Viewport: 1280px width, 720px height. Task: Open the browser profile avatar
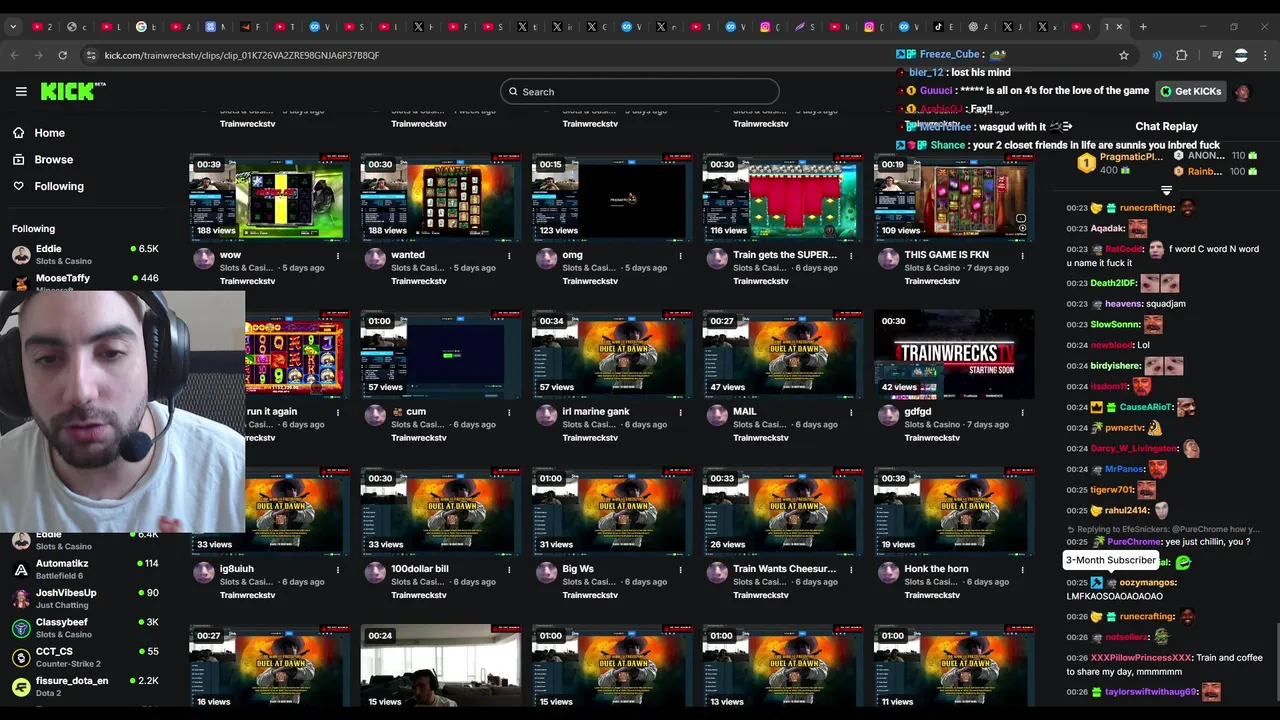[1241, 55]
